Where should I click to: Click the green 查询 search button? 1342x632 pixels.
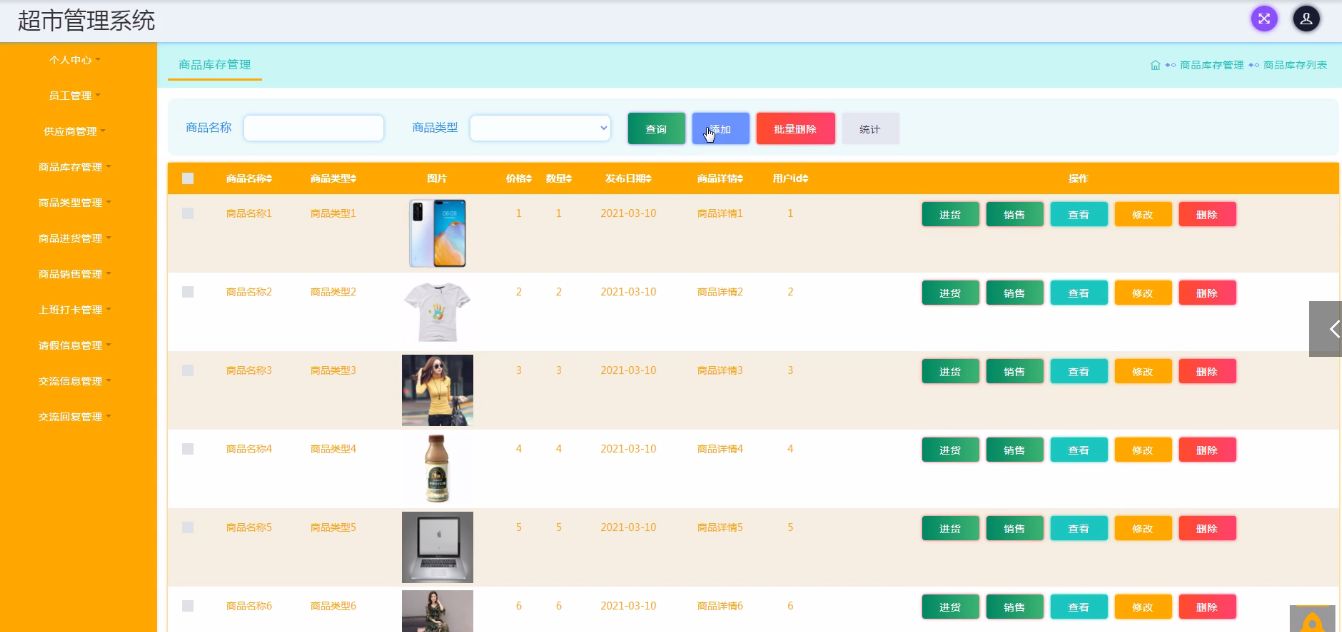click(x=656, y=129)
